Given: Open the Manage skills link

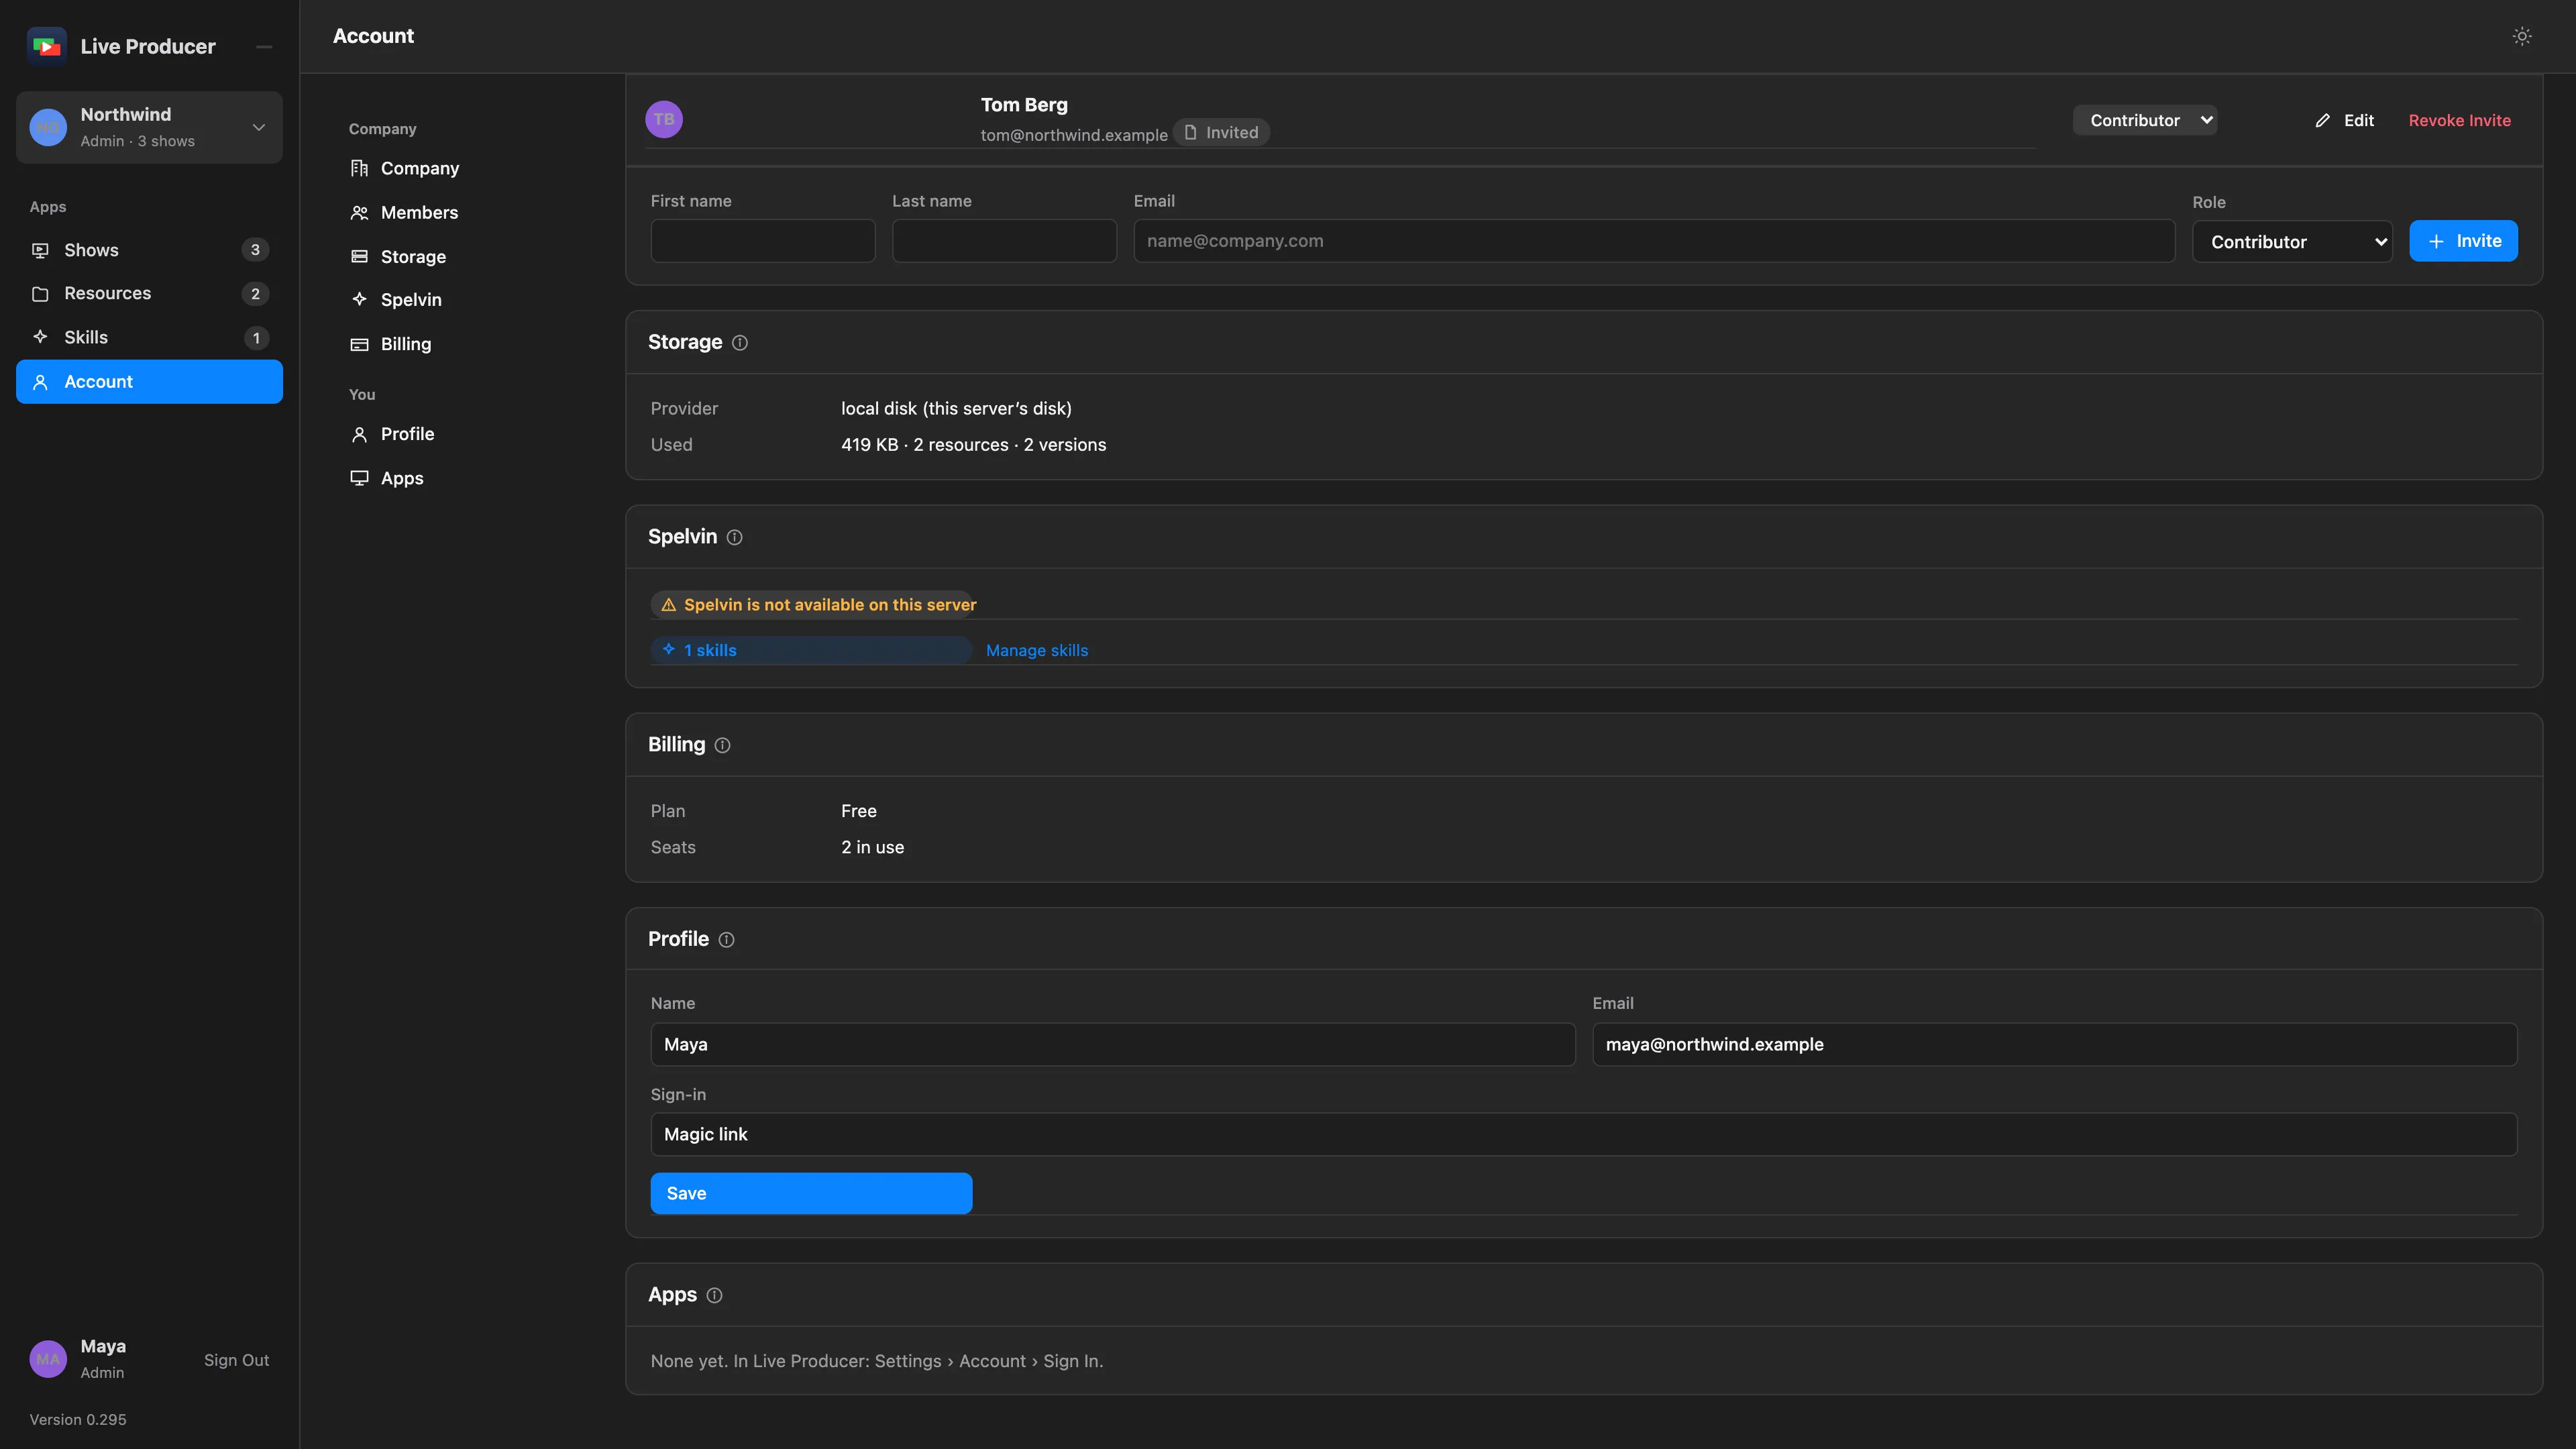Looking at the screenshot, I should pos(1037,651).
